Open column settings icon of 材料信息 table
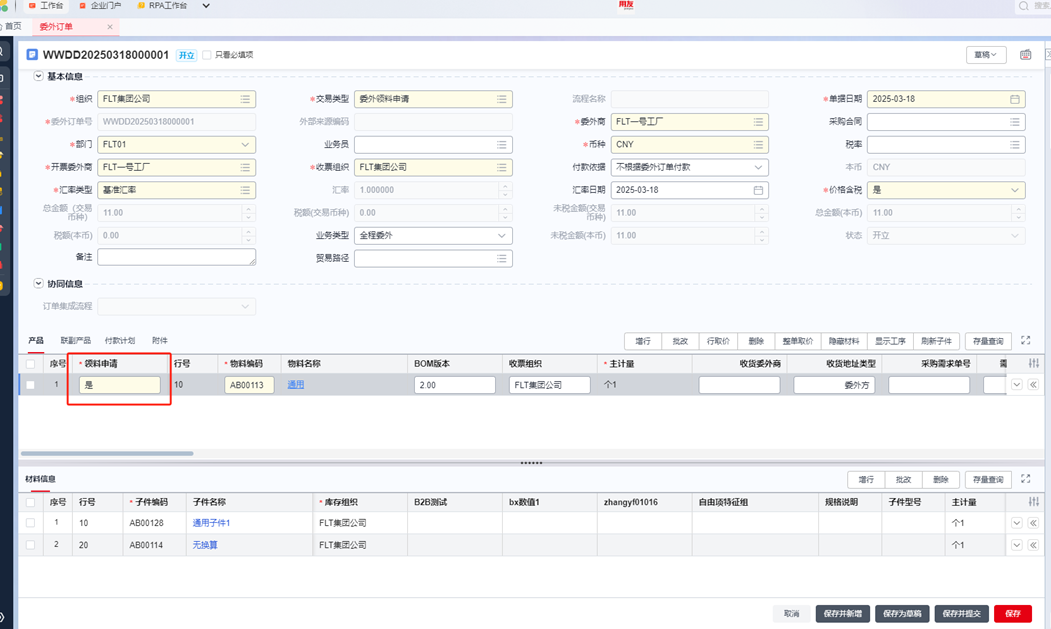1051x629 pixels. pos(1034,502)
